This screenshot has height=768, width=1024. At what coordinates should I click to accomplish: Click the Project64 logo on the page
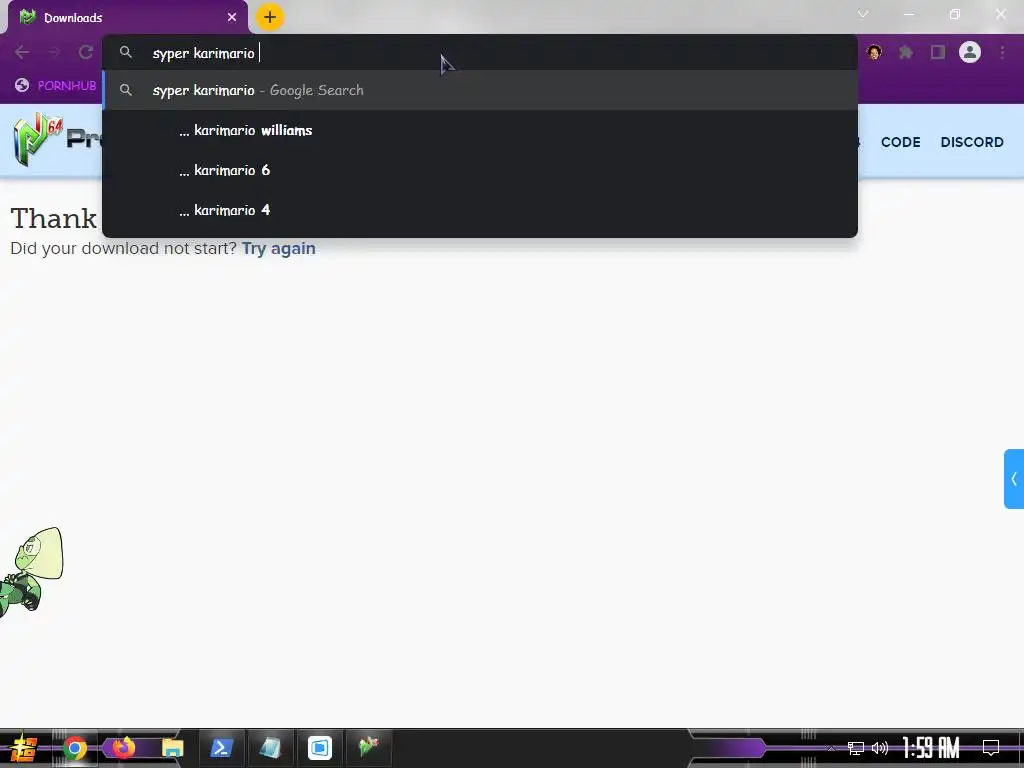[x=56, y=139]
